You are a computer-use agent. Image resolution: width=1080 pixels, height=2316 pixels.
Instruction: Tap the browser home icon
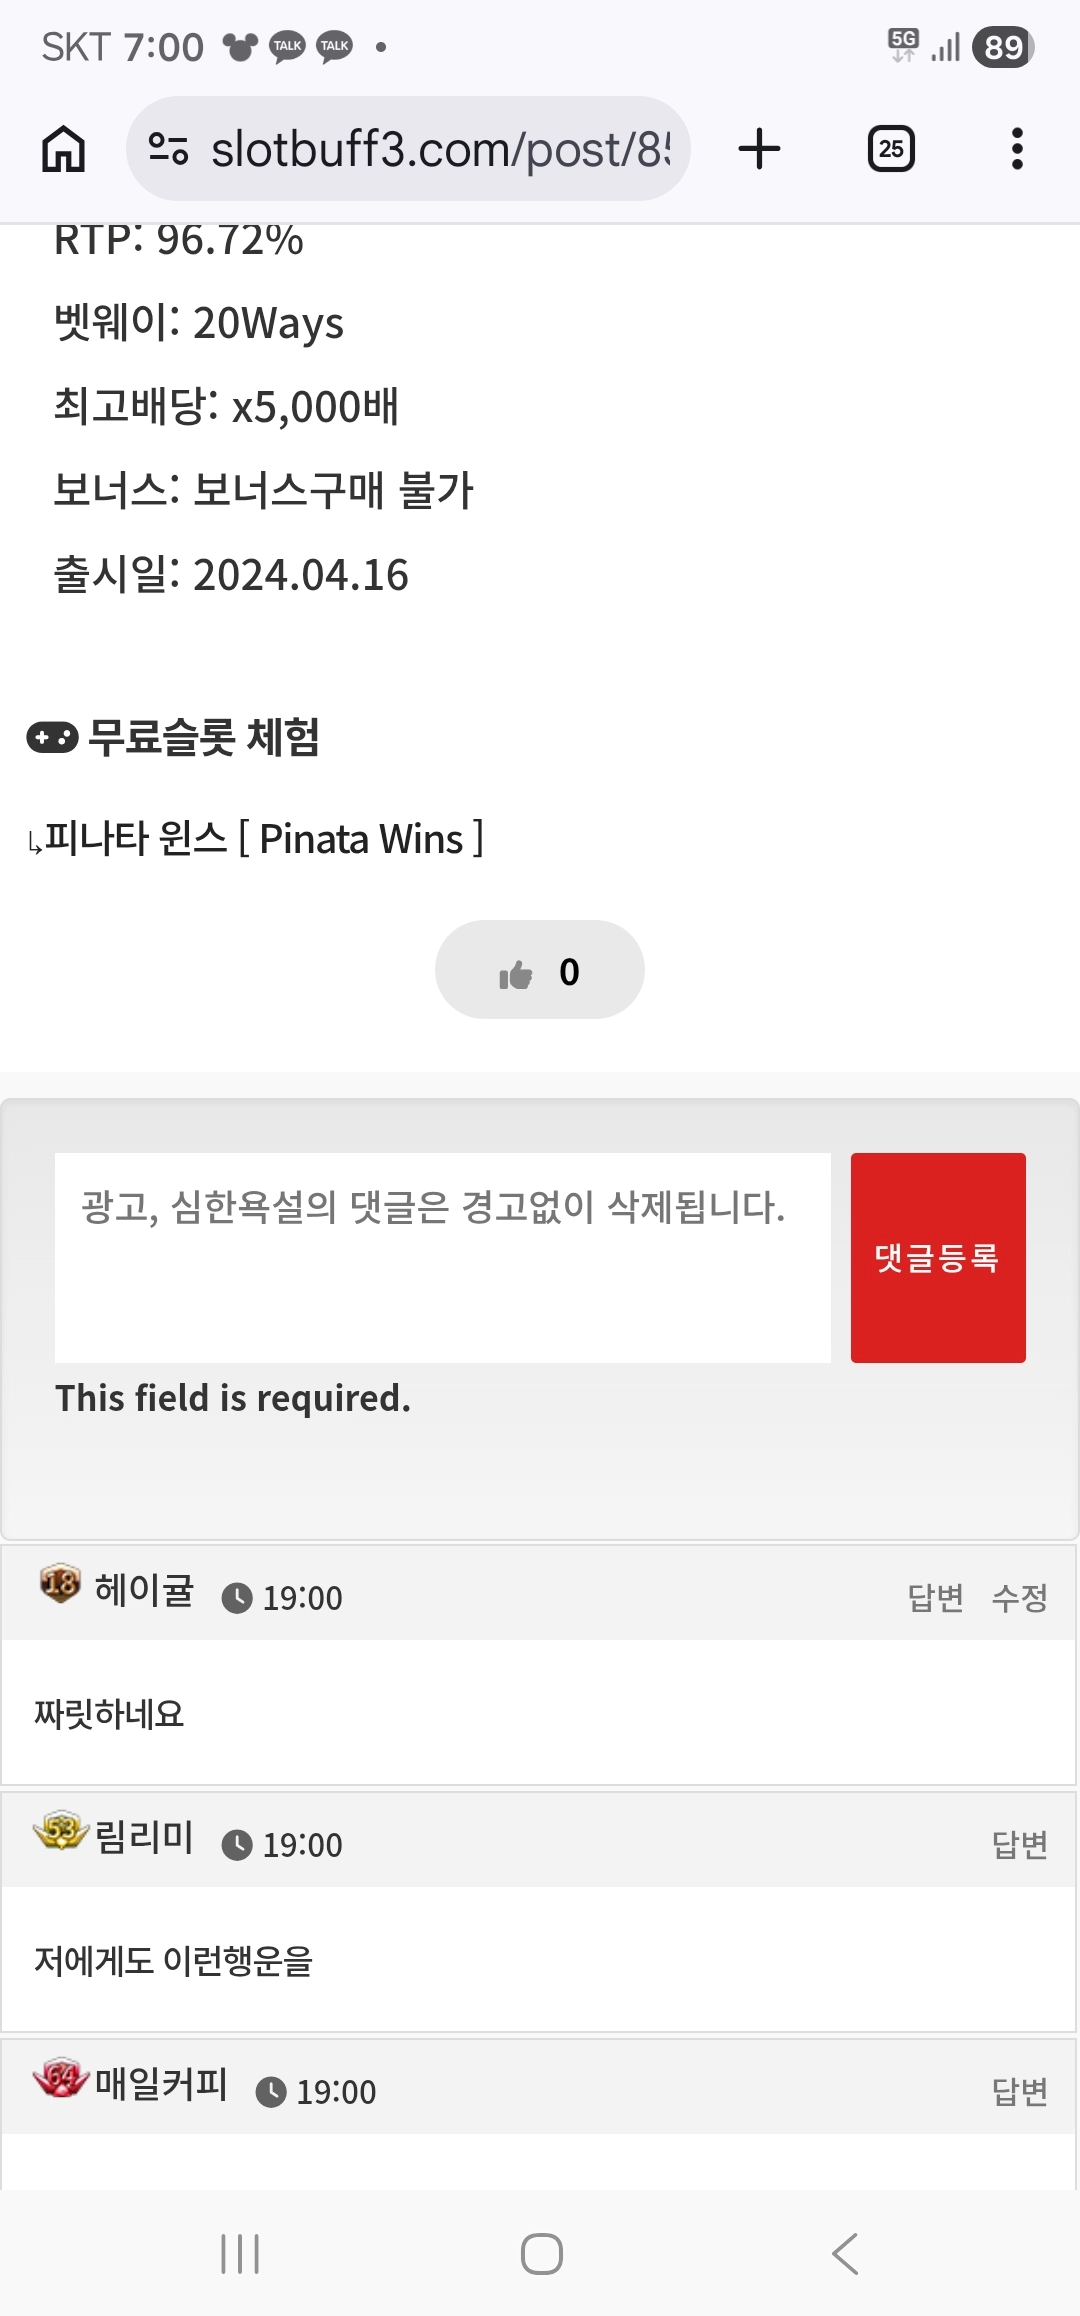click(63, 149)
